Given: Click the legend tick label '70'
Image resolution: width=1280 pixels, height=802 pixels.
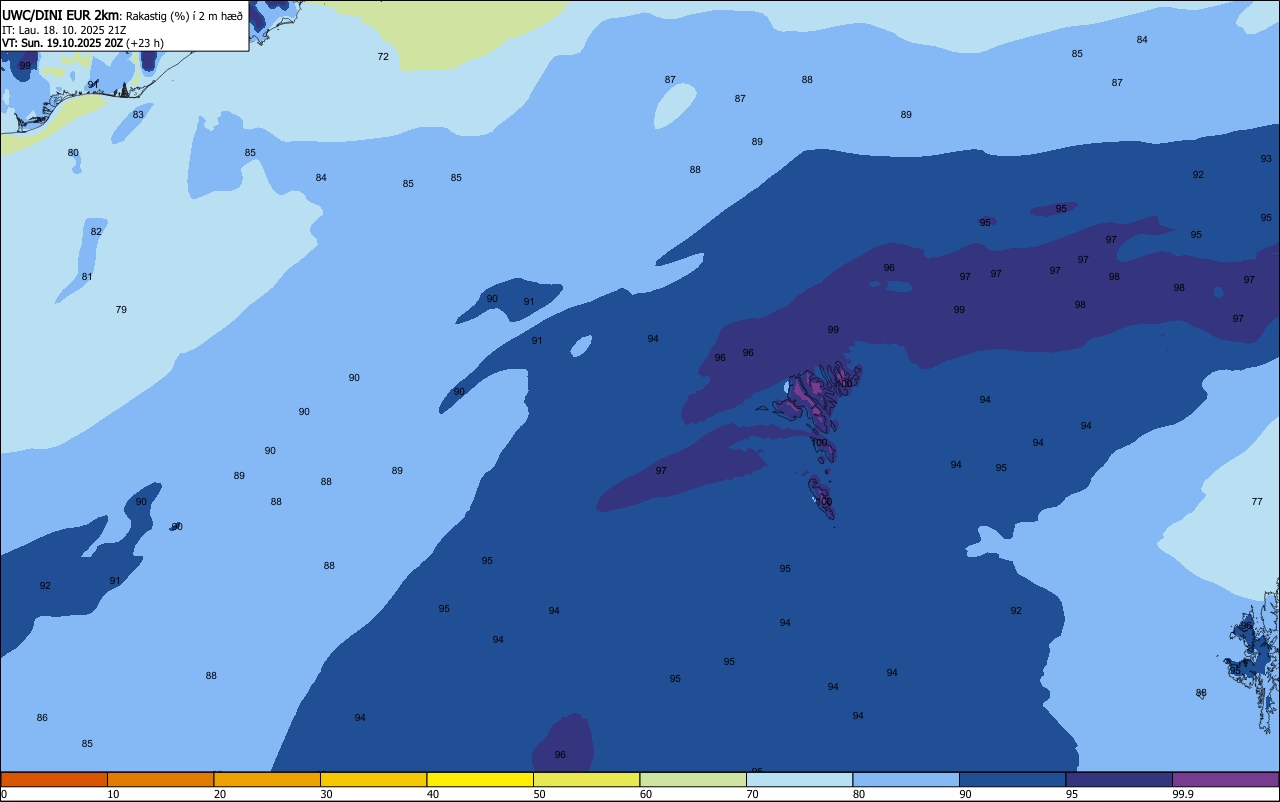Looking at the screenshot, I should pos(752,794).
